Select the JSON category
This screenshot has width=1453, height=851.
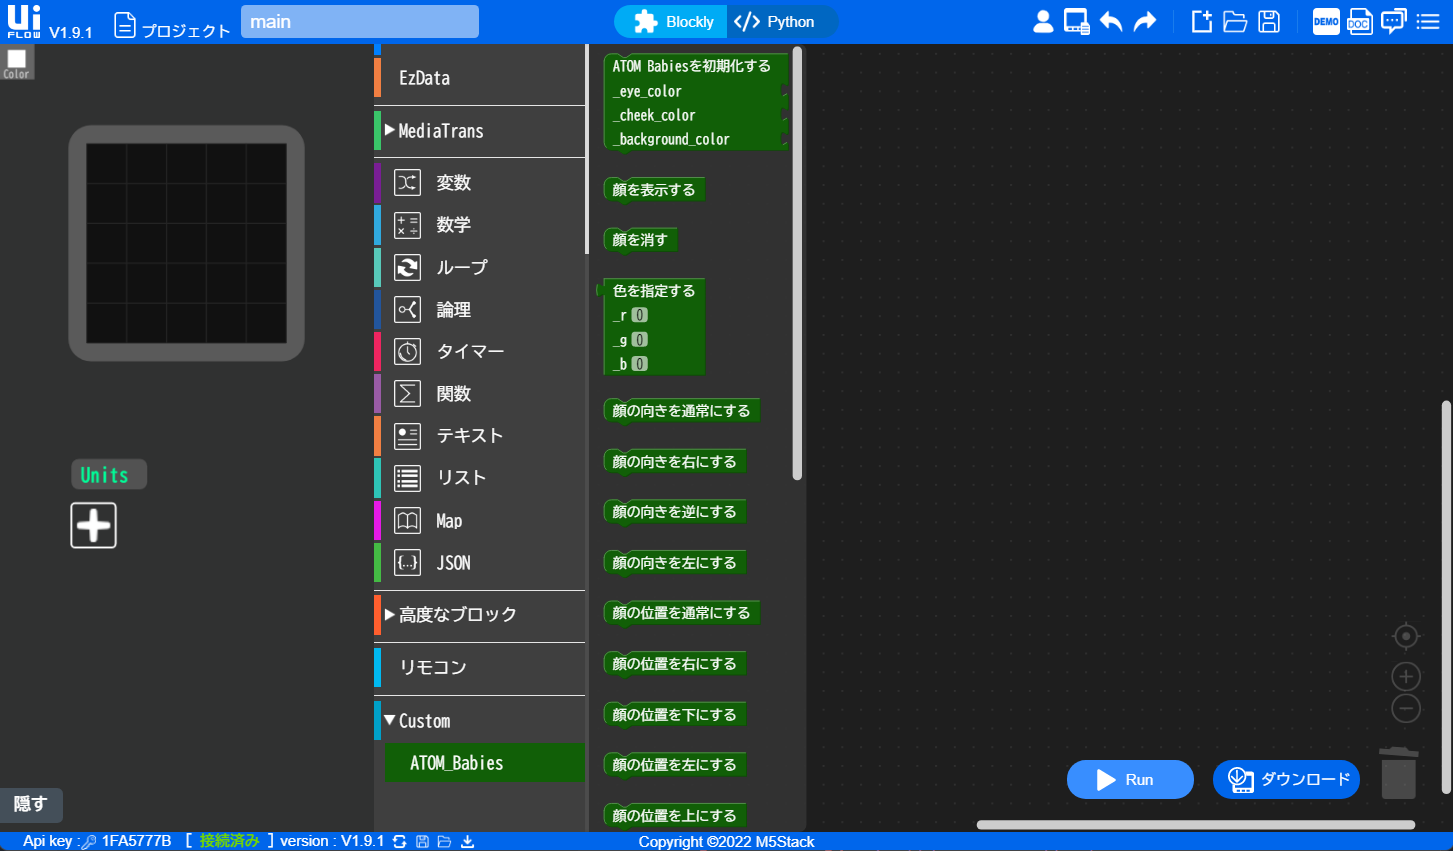pyautogui.click(x=480, y=563)
